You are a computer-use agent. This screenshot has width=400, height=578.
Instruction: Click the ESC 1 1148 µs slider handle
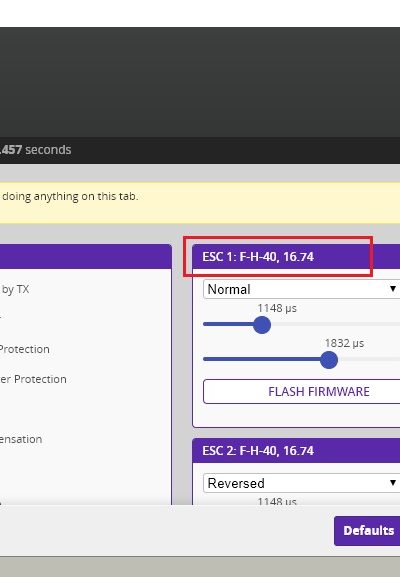point(262,325)
